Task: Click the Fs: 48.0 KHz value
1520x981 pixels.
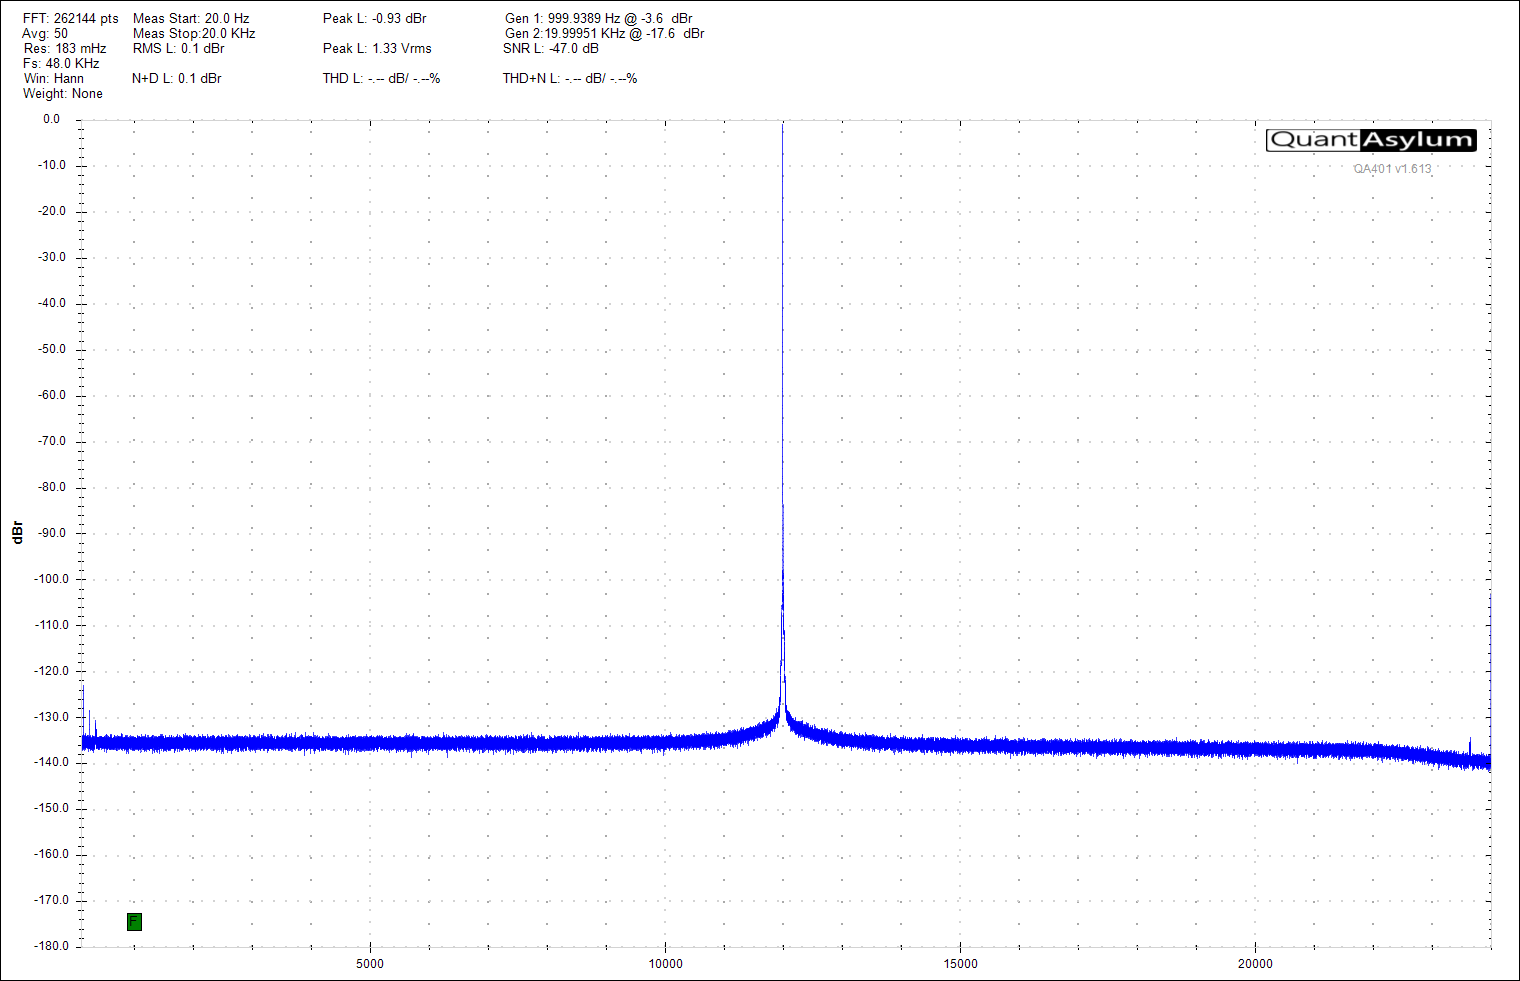Action: click(x=61, y=64)
